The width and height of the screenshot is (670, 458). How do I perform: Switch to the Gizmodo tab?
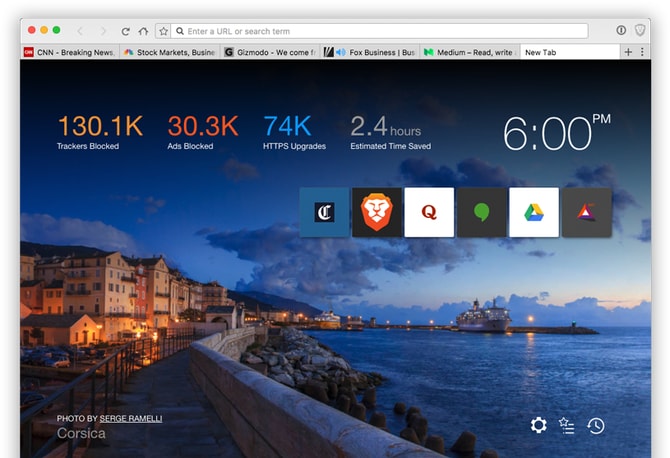[x=270, y=52]
